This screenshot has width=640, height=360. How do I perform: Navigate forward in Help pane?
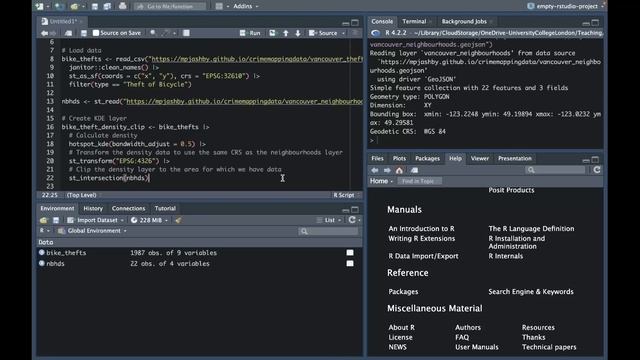coord(387,170)
